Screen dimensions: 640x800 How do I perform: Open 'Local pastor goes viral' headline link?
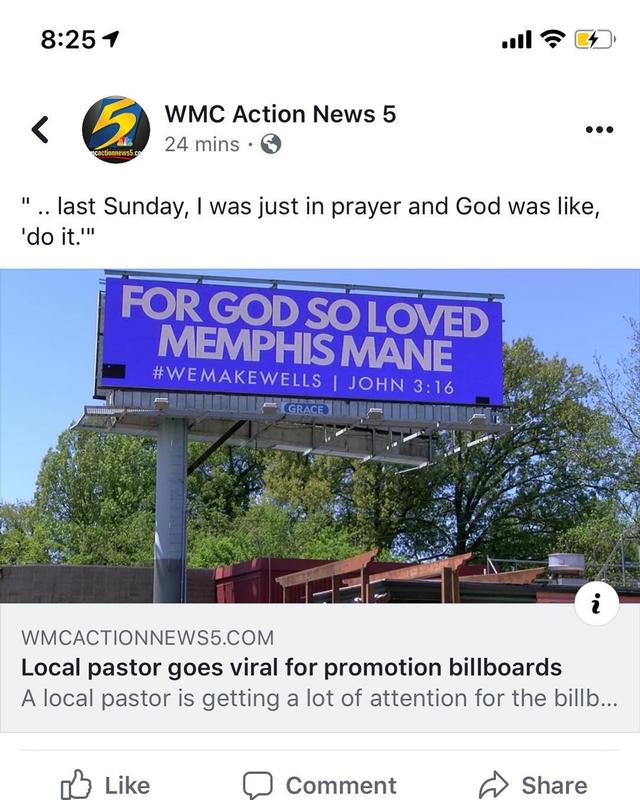[292, 666]
